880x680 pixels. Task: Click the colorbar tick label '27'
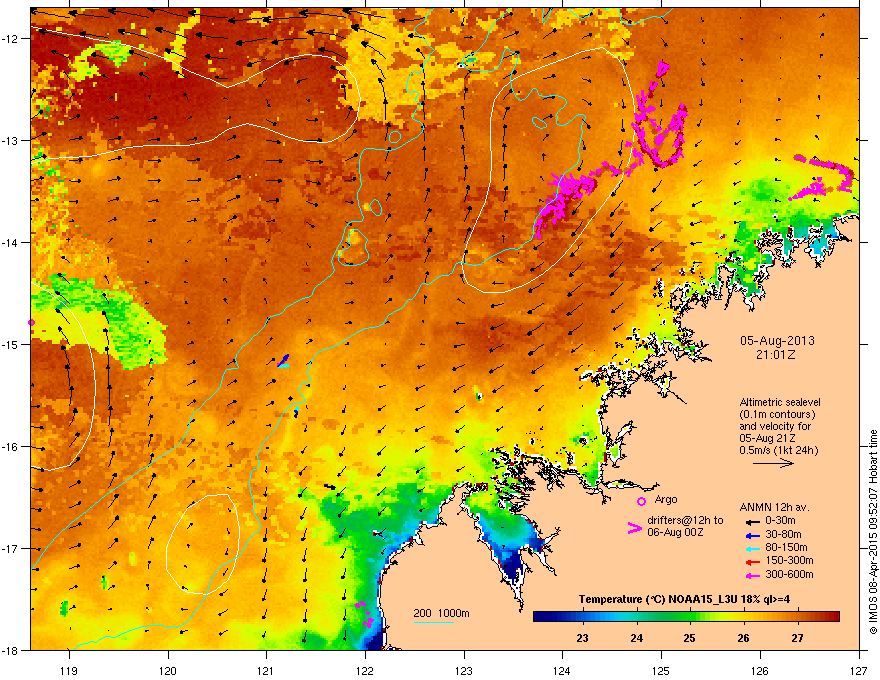pyautogui.click(x=798, y=638)
